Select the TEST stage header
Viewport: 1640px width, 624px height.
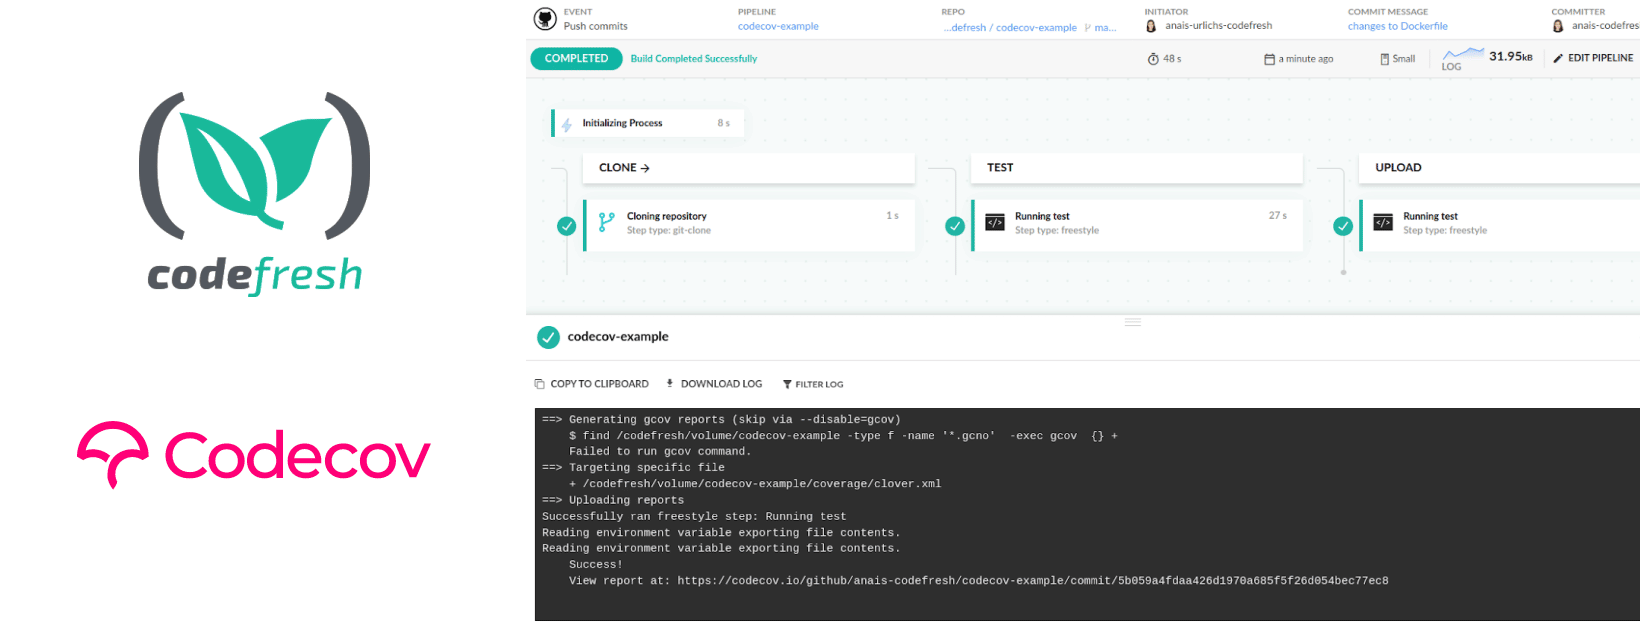click(x=1000, y=168)
